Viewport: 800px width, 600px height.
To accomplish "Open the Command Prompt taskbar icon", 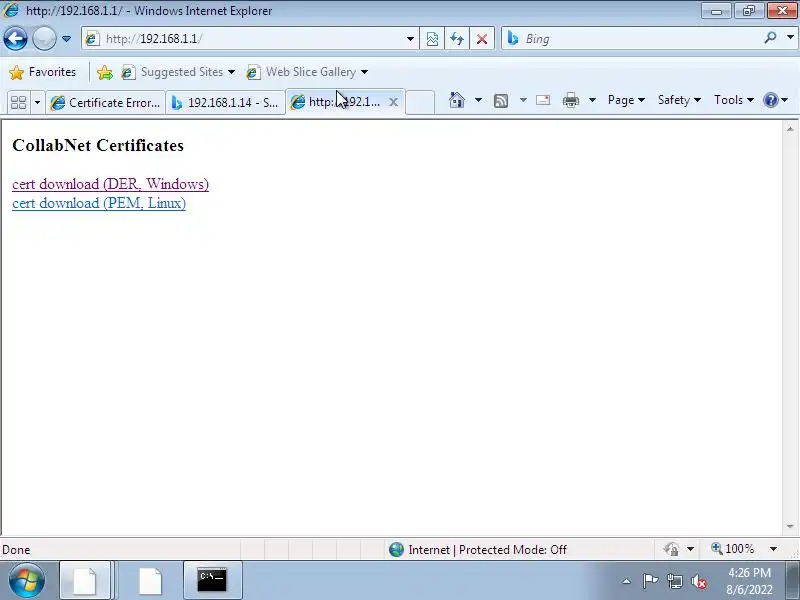I will point(212,580).
